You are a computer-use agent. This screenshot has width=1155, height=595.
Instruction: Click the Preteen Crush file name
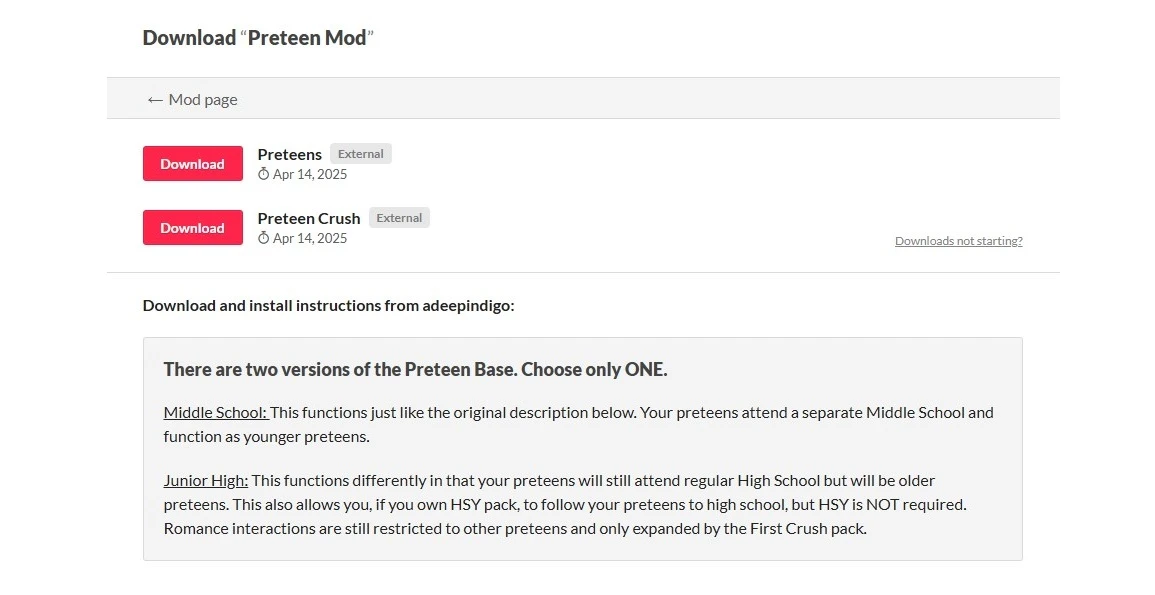[x=308, y=218]
